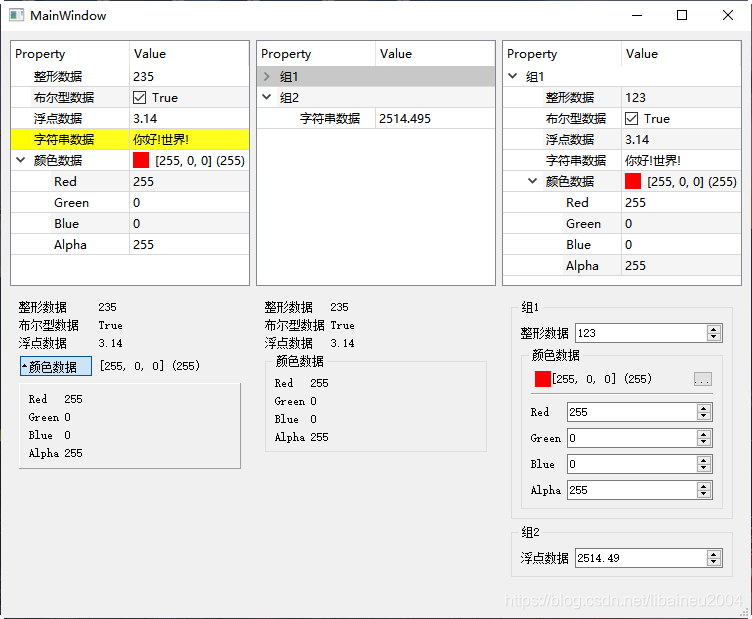Click value 123 in right property tree
This screenshot has height=619, width=752.
[x=635, y=98]
